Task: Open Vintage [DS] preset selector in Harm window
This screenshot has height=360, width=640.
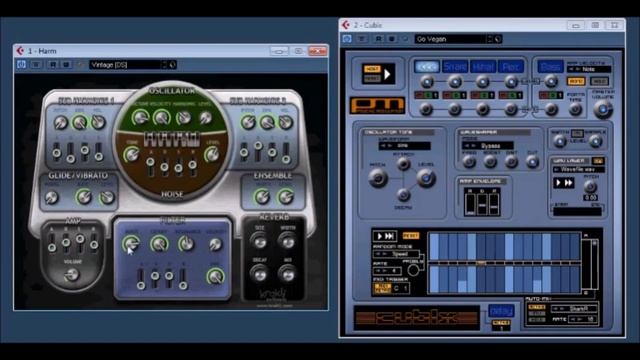Action: tap(125, 64)
